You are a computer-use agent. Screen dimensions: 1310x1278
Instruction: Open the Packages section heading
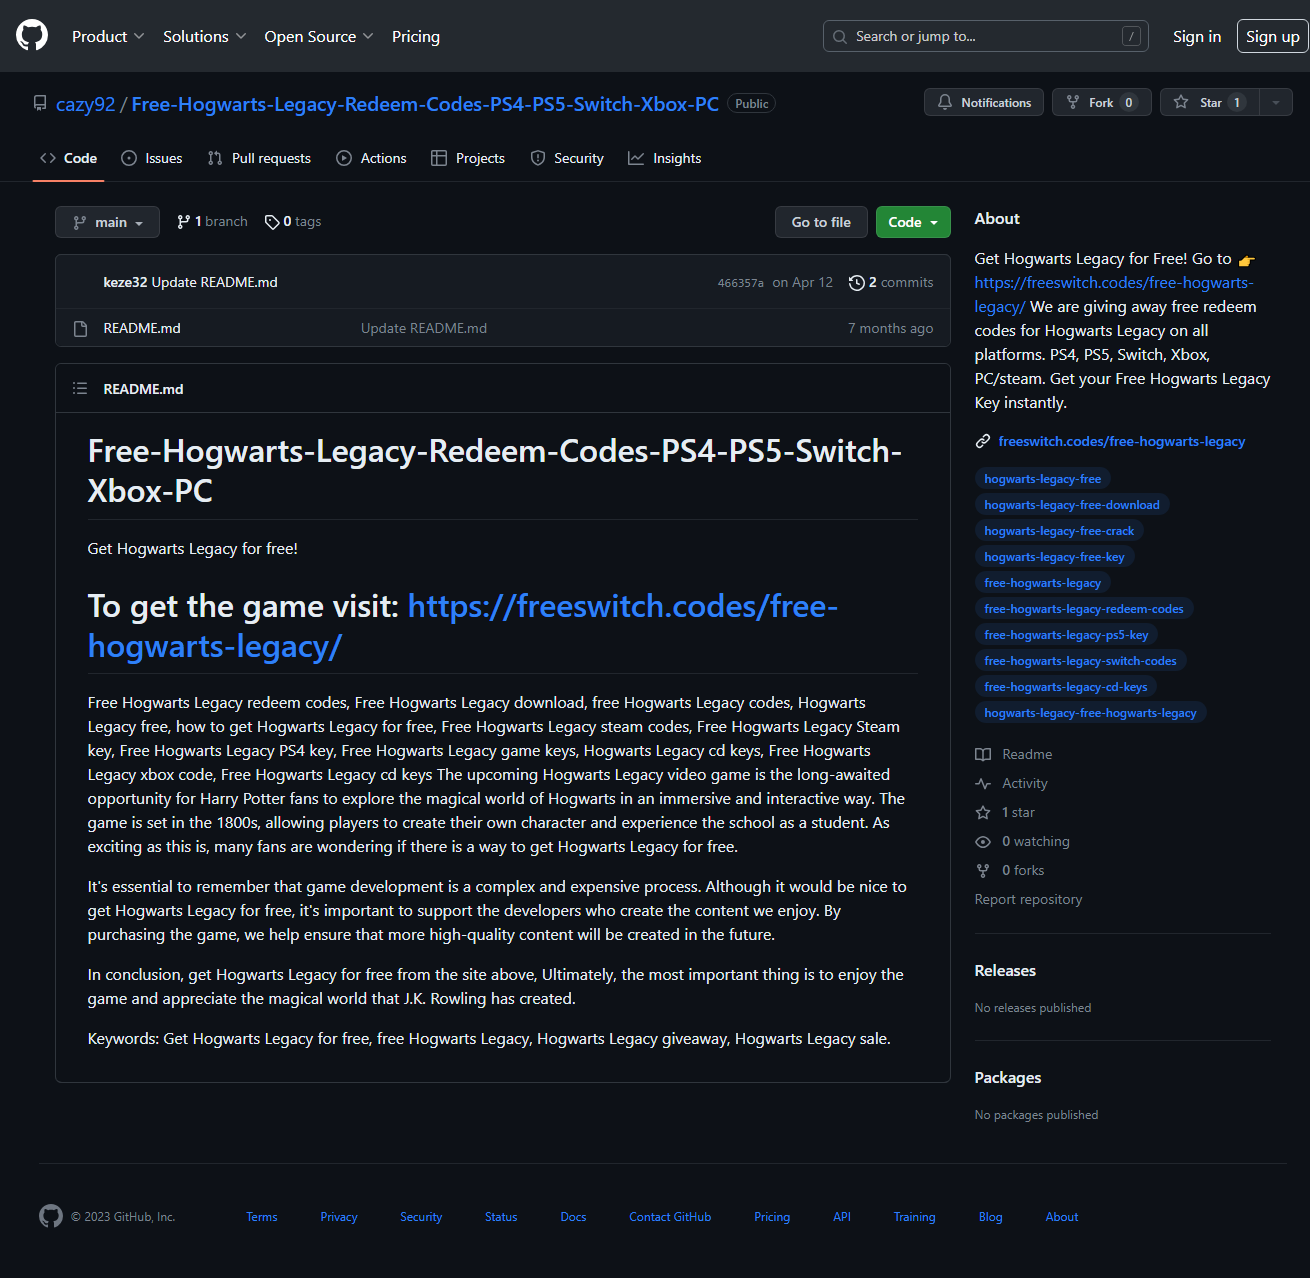(x=1008, y=1078)
